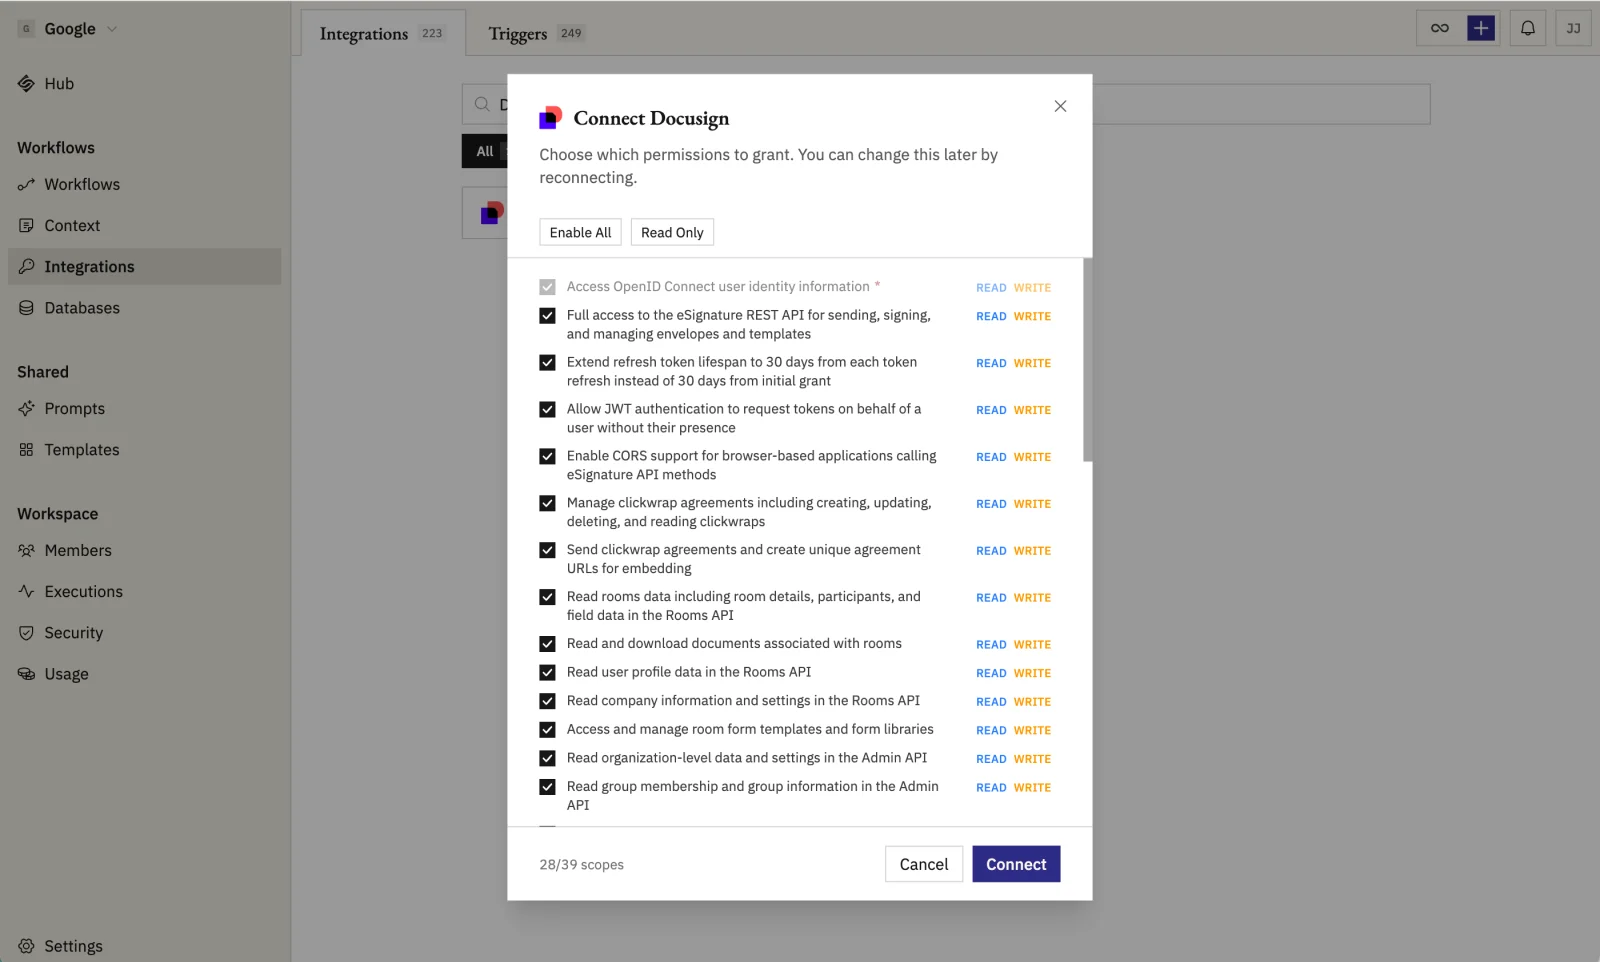The width and height of the screenshot is (1600, 962).
Task: Uncheck read and download room documents scope
Action: pyautogui.click(x=547, y=645)
